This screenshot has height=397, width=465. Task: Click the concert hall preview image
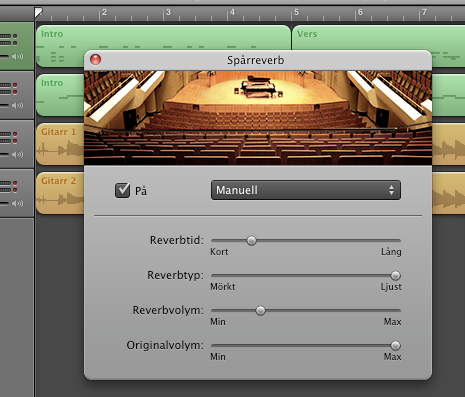(258, 118)
